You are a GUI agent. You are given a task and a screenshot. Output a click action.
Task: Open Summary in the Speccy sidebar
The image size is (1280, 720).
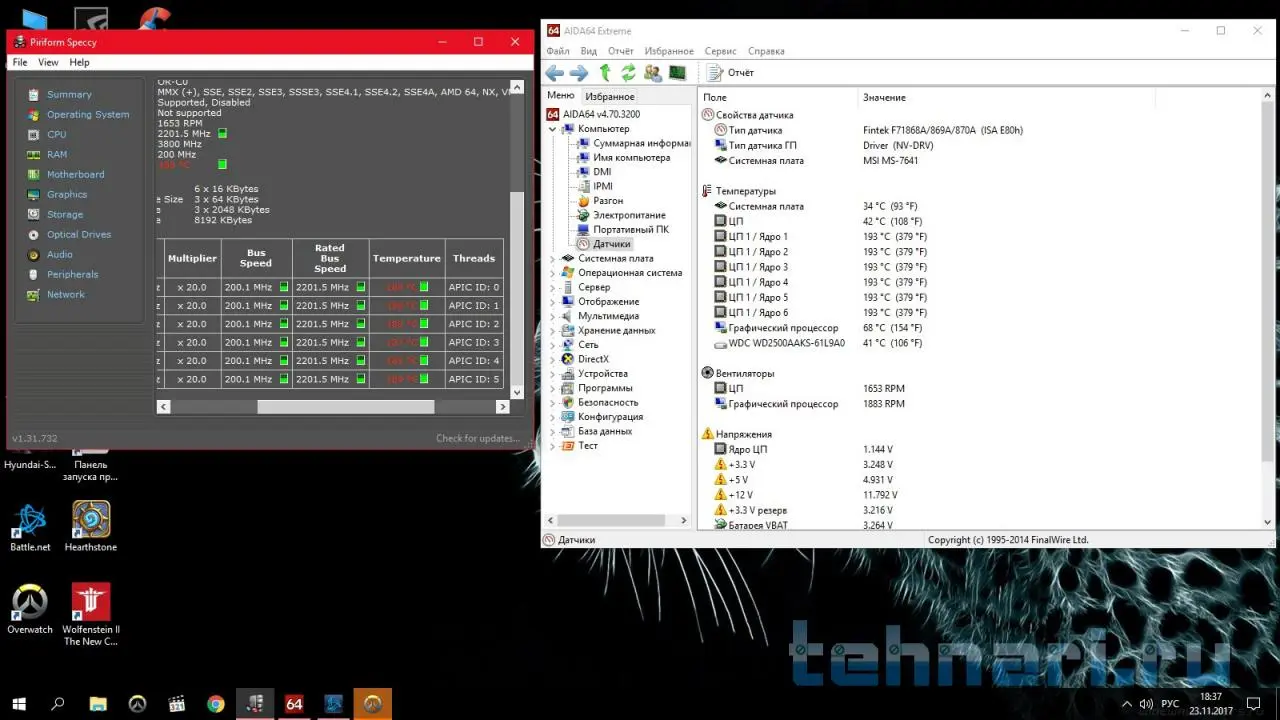[69, 94]
